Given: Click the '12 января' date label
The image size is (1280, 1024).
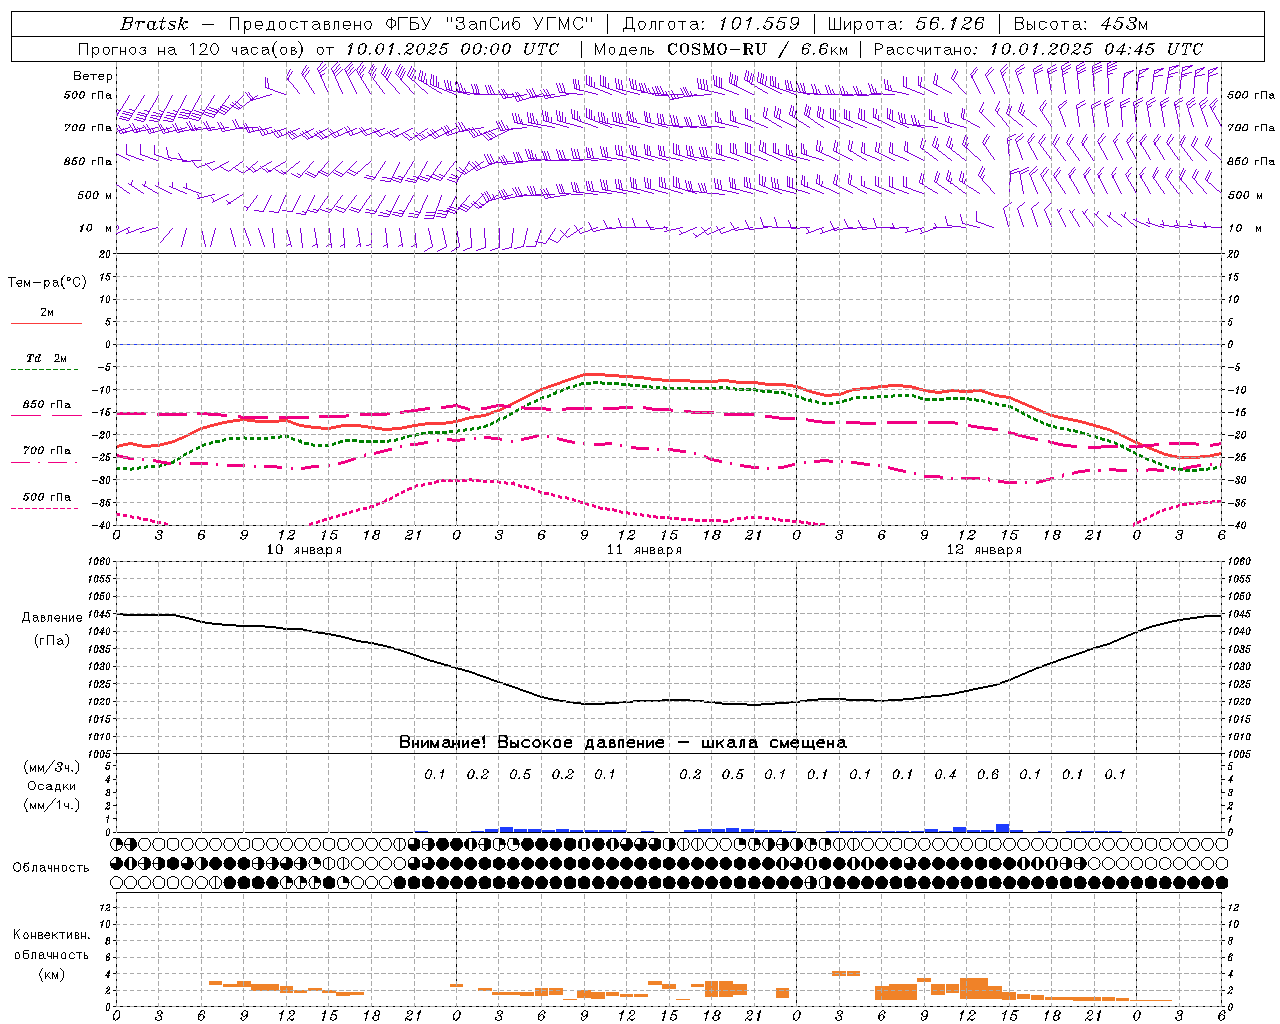Looking at the screenshot, I should pyautogui.click(x=984, y=549).
